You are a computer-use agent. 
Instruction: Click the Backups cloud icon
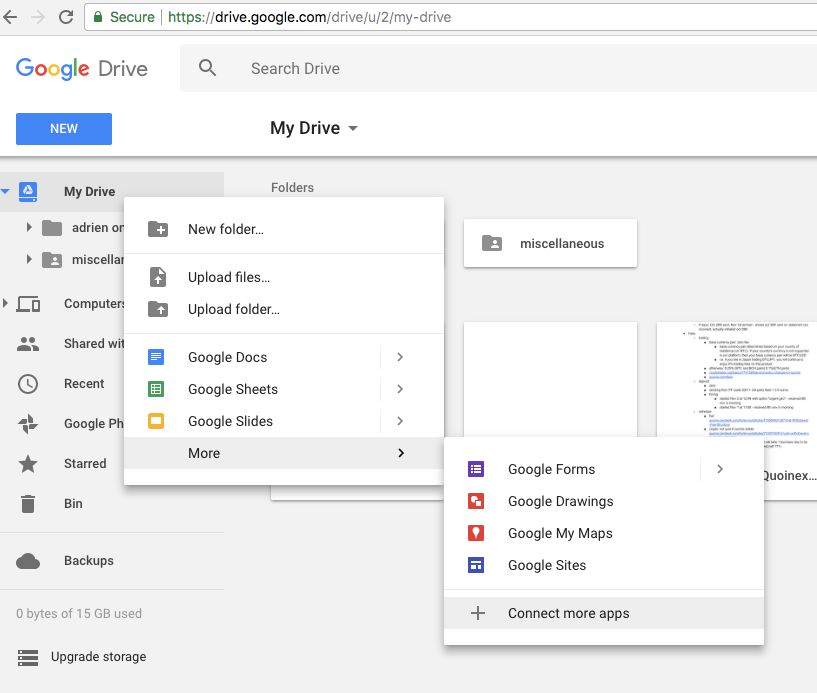tap(28, 561)
